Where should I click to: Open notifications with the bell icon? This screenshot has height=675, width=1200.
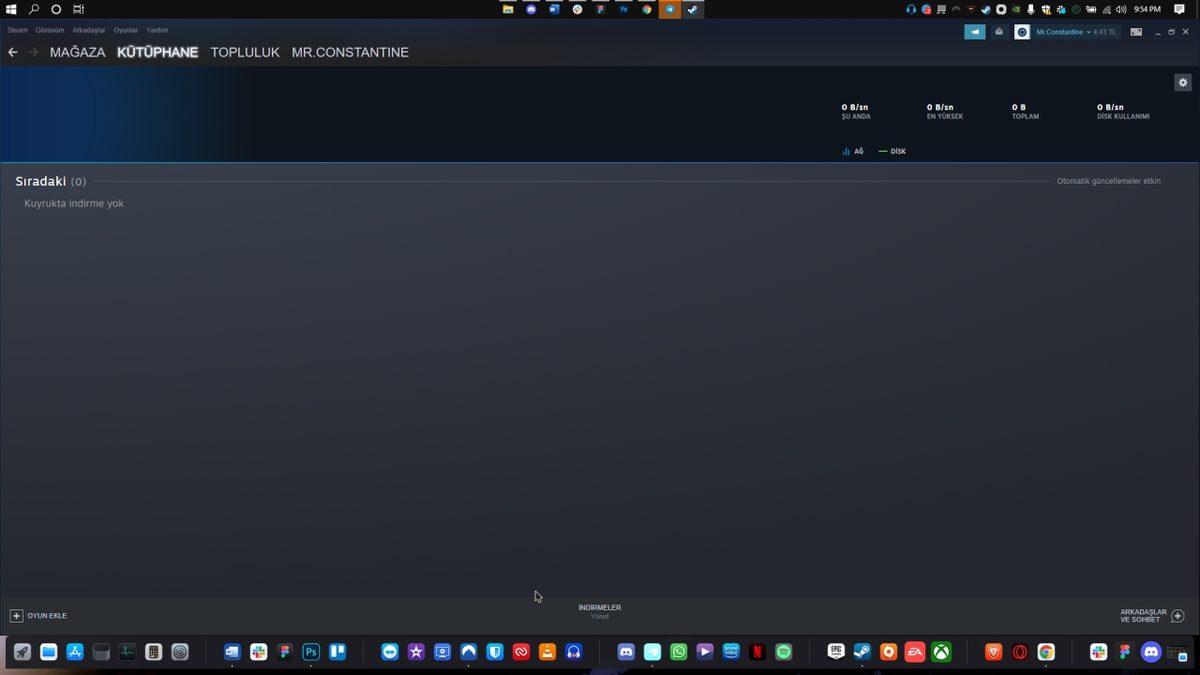[998, 31]
